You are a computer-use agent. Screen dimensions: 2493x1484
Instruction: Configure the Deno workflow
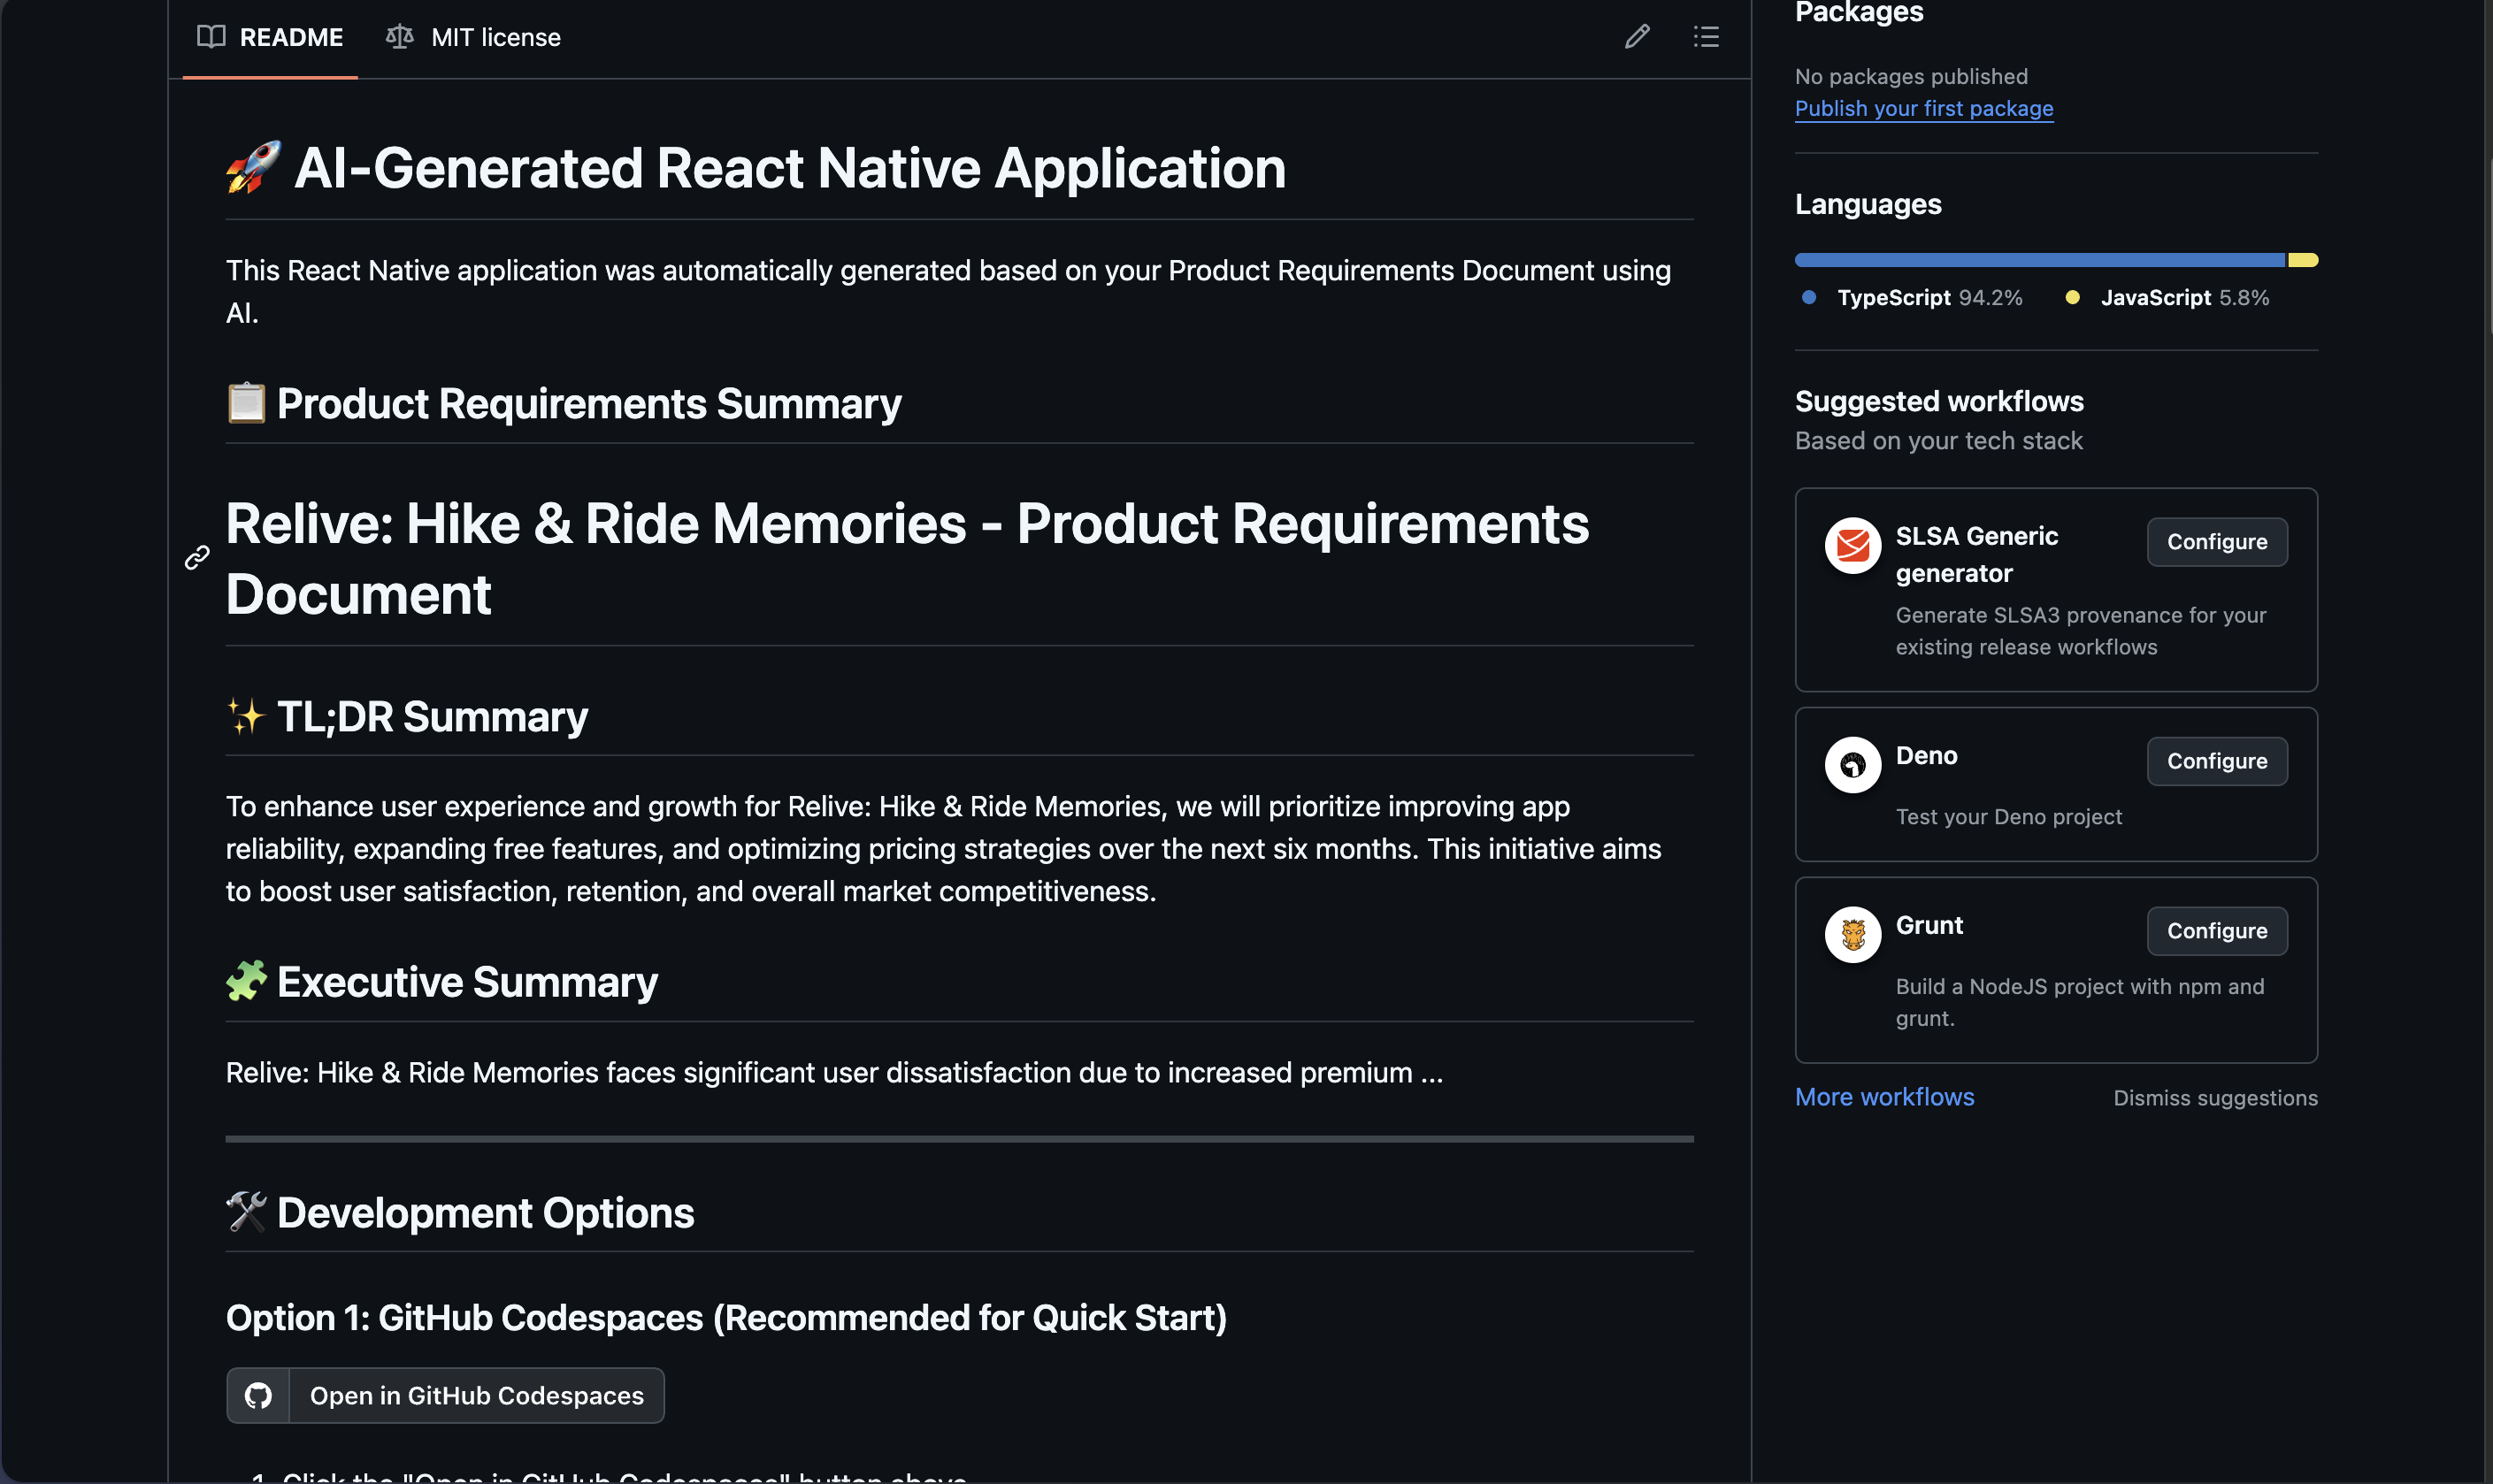click(x=2216, y=761)
